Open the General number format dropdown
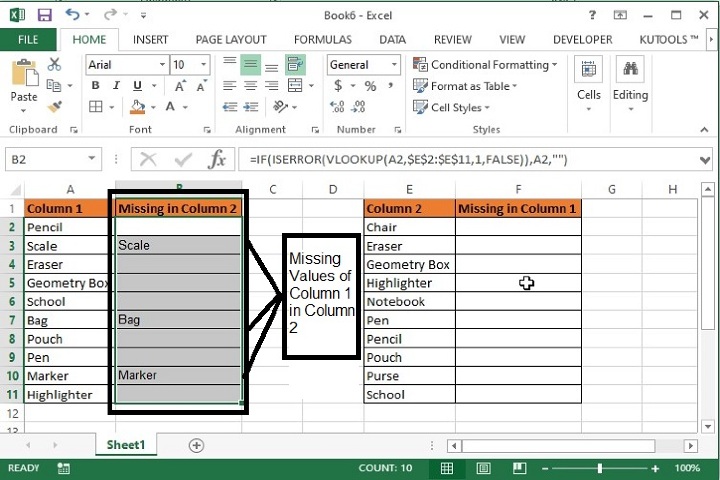Image resolution: width=720 pixels, height=480 pixels. (x=394, y=65)
